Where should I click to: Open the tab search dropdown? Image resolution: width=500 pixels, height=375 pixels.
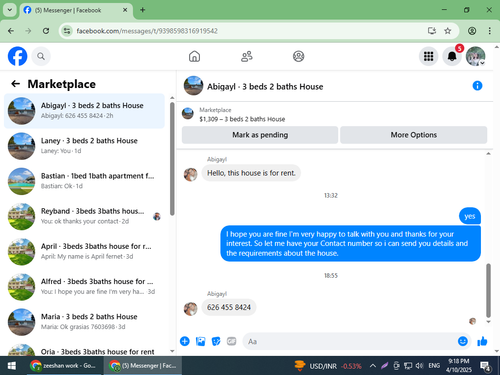click(10, 10)
